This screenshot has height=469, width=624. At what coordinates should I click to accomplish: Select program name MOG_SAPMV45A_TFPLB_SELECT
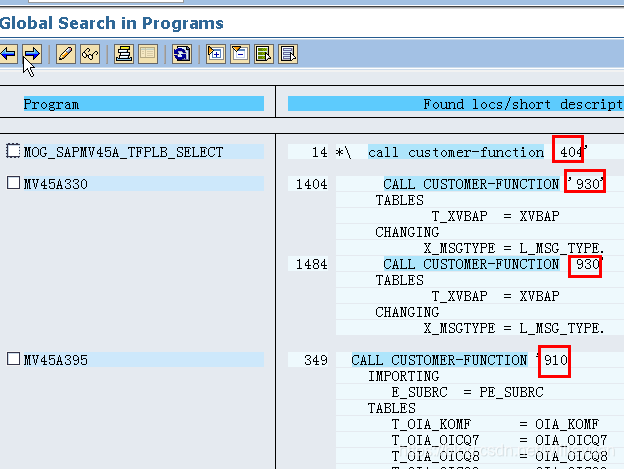point(123,152)
